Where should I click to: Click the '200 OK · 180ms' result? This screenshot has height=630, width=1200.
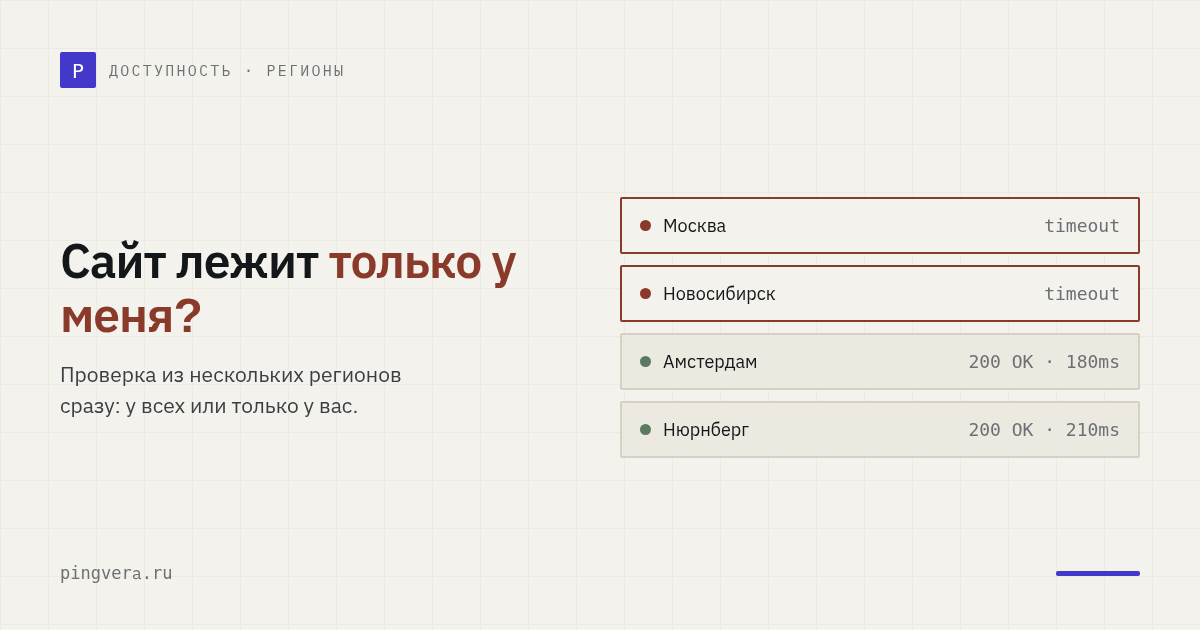point(1044,362)
